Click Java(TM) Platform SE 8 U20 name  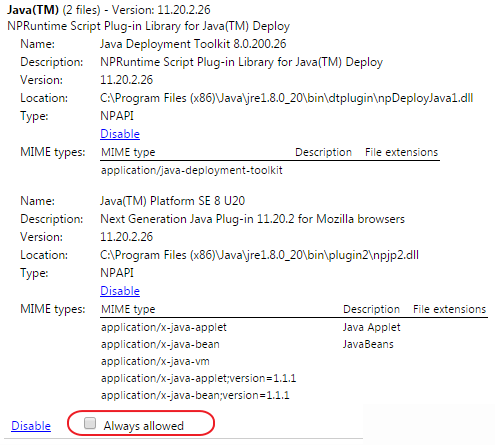[x=173, y=201]
